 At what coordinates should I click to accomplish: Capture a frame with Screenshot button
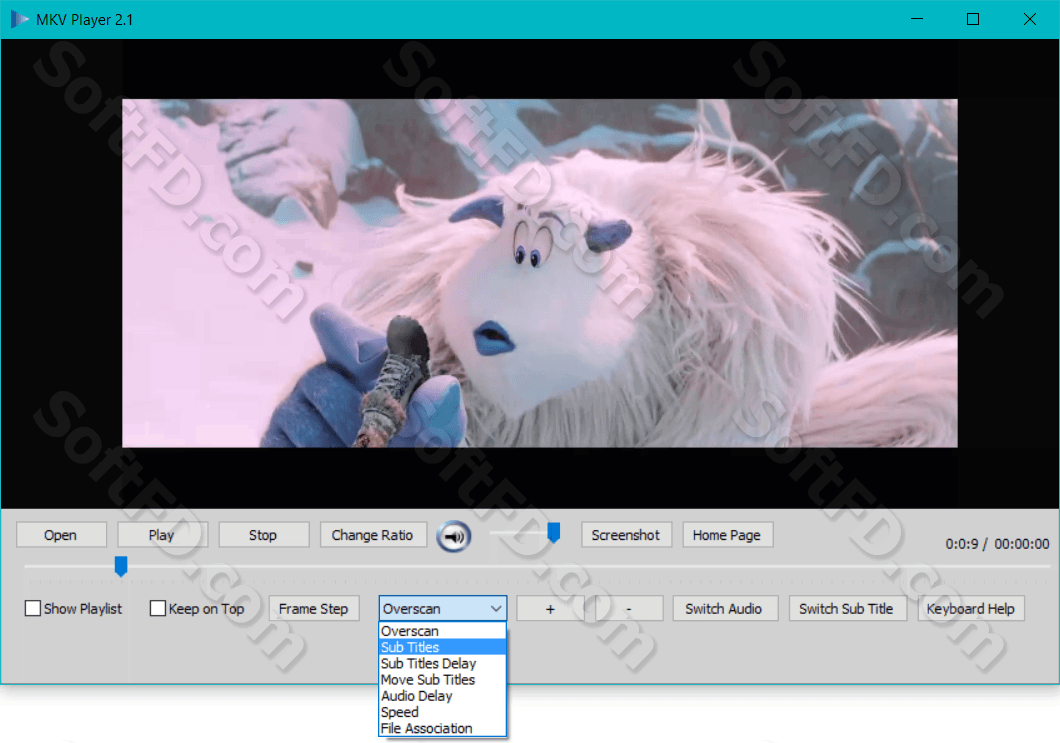pyautogui.click(x=626, y=535)
